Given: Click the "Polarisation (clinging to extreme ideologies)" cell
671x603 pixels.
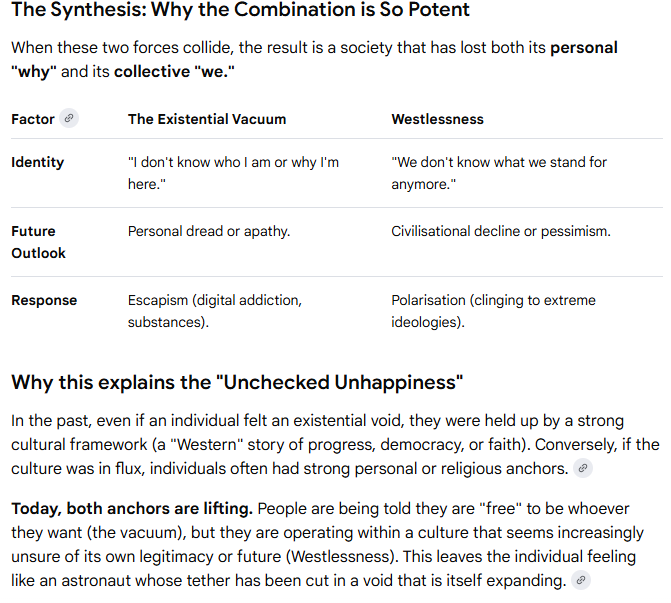Looking at the screenshot, I should [x=493, y=311].
